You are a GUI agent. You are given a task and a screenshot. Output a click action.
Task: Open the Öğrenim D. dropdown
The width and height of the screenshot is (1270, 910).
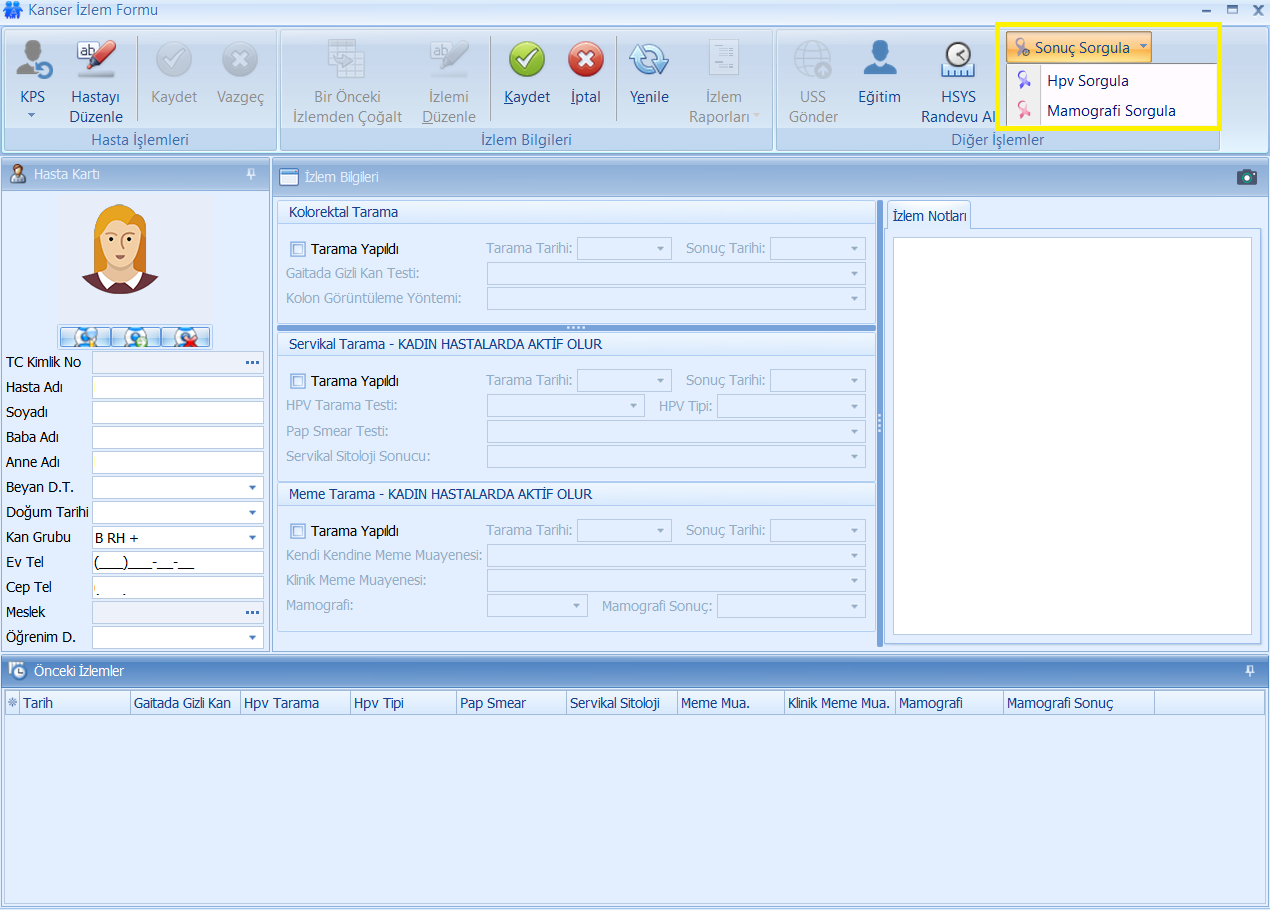click(252, 638)
